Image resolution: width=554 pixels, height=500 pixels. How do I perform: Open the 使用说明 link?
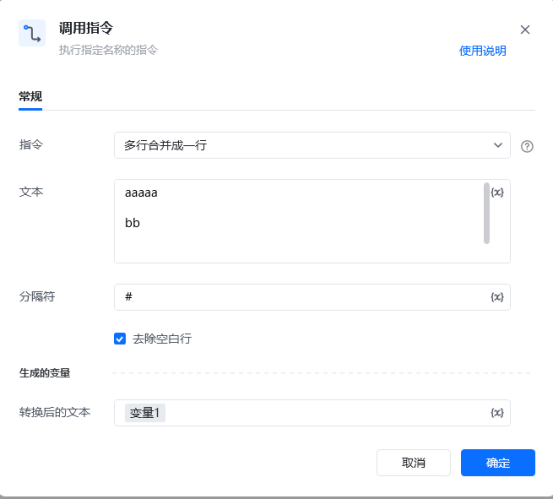pos(482,51)
